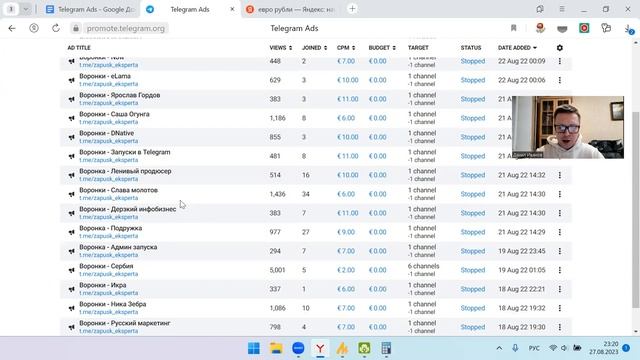
Task: Open three-dot menu for Воронки - Икра row
Action: point(560,289)
